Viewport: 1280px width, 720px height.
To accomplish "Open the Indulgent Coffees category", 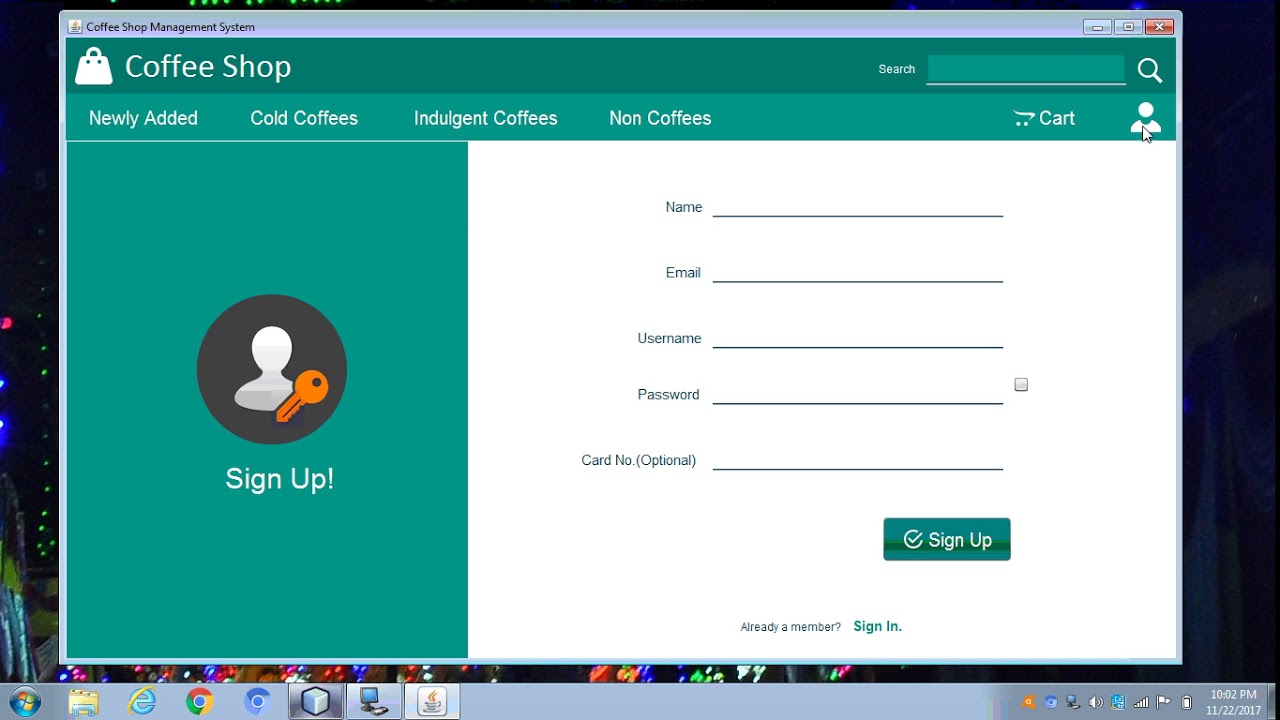I will [486, 118].
